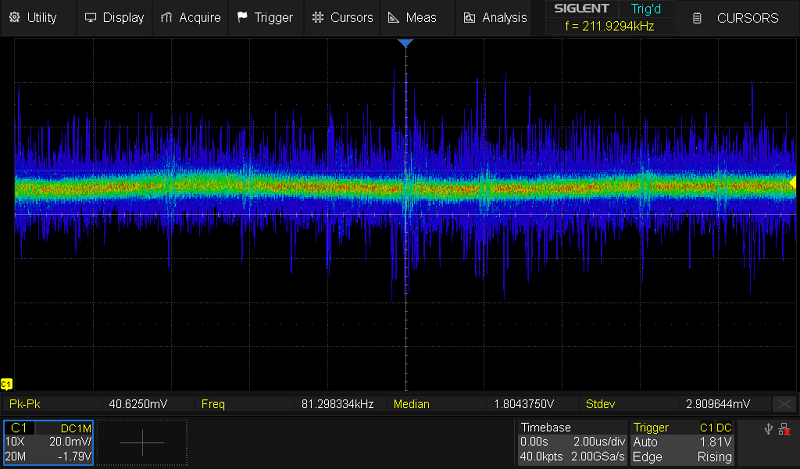Open the Acquire menu
800x469 pixels.
click(x=191, y=17)
